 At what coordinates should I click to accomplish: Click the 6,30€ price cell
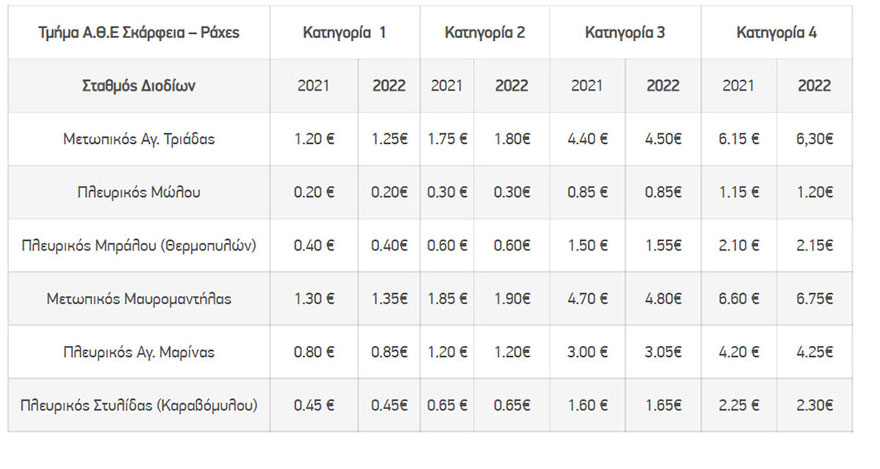pyautogui.click(x=814, y=139)
